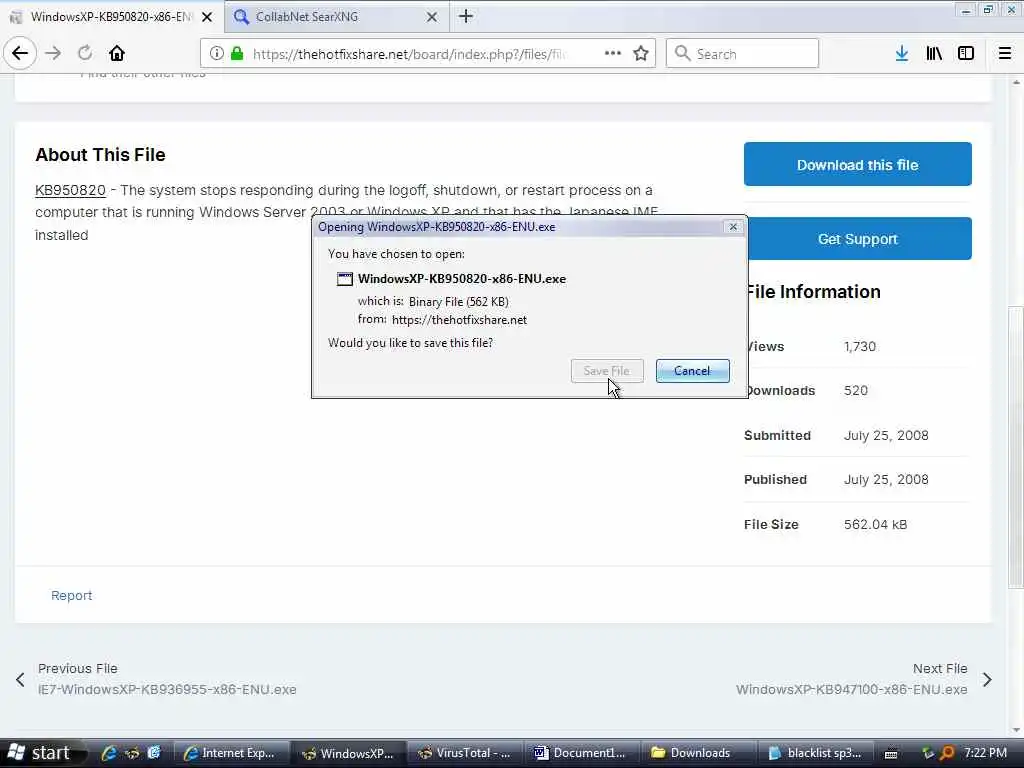Image resolution: width=1024 pixels, height=768 pixels.
Task: Click the 7:22 PM system clock
Action: [985, 753]
